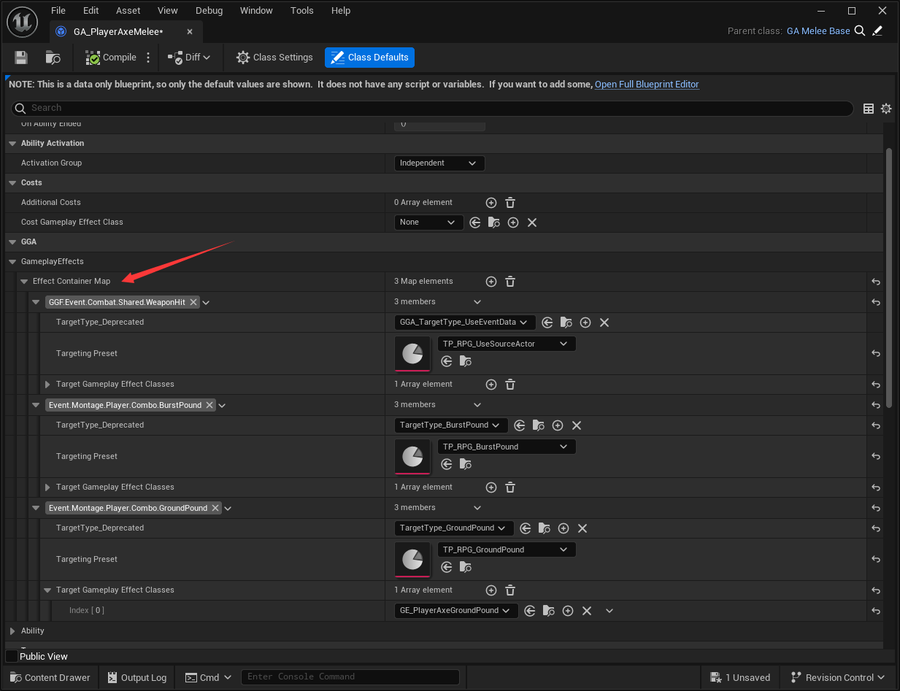
Task: Collapse the Effect Container Map row
Action: pyautogui.click(x=24, y=282)
